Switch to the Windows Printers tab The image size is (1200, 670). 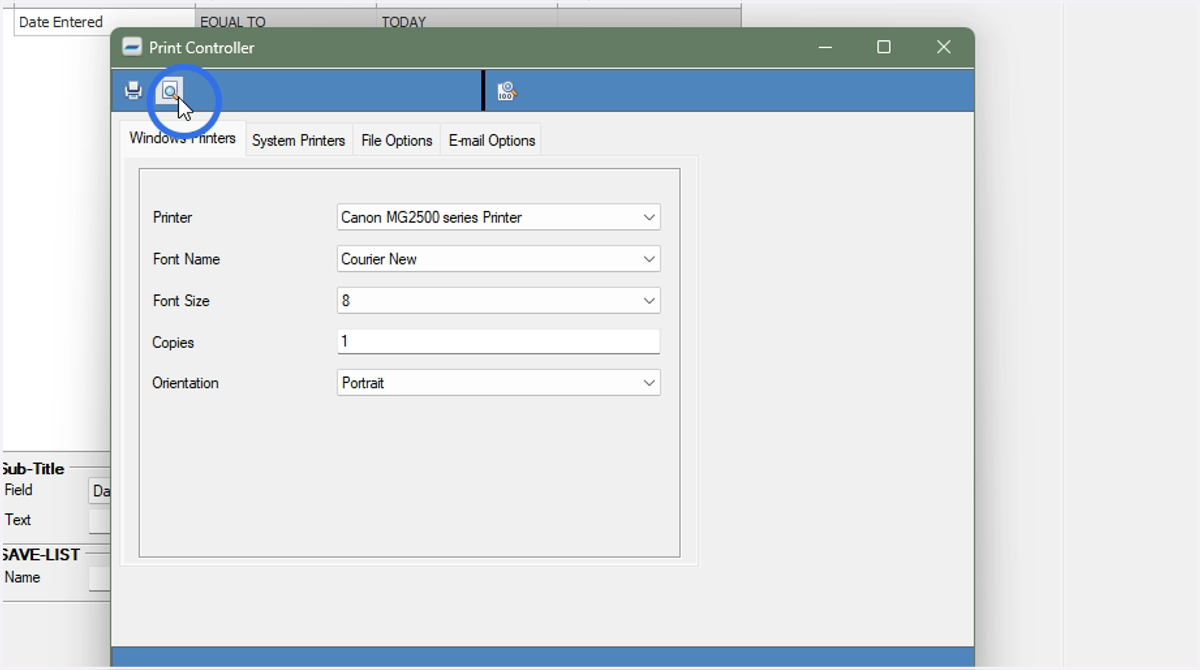[182, 139]
